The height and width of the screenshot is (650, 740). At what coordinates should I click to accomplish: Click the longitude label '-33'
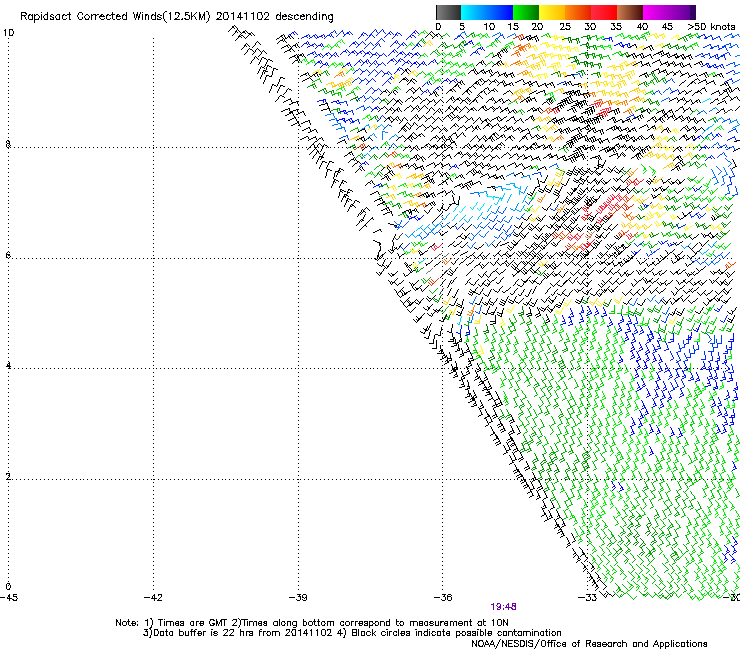(588, 598)
